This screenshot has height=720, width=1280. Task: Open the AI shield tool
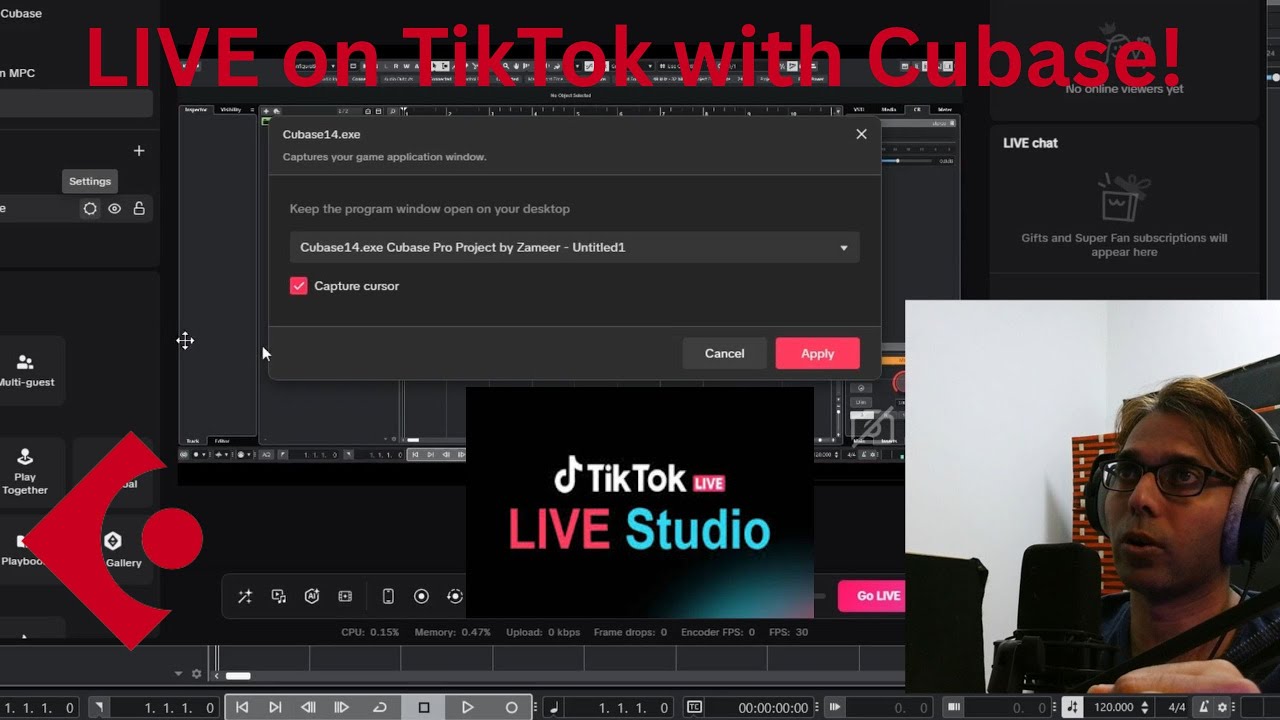312,596
